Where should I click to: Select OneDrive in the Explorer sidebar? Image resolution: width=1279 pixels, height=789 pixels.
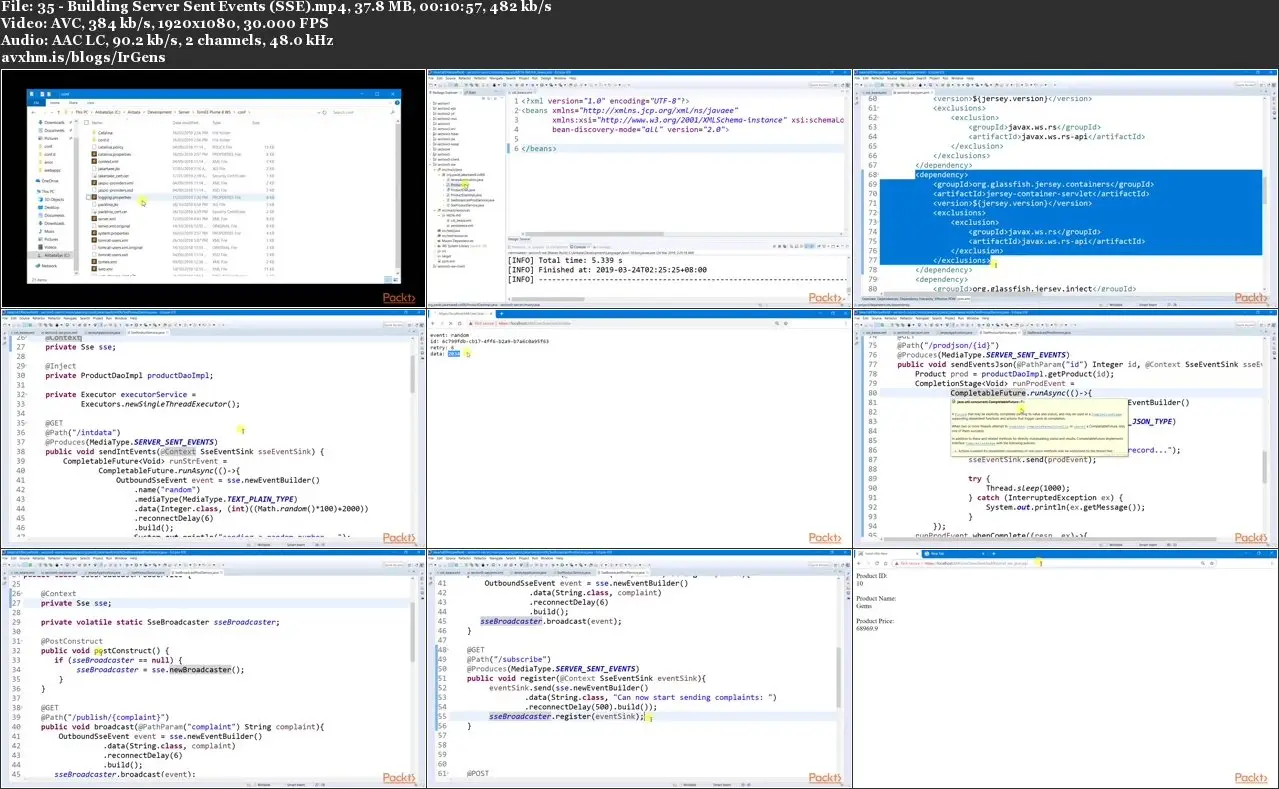point(52,180)
